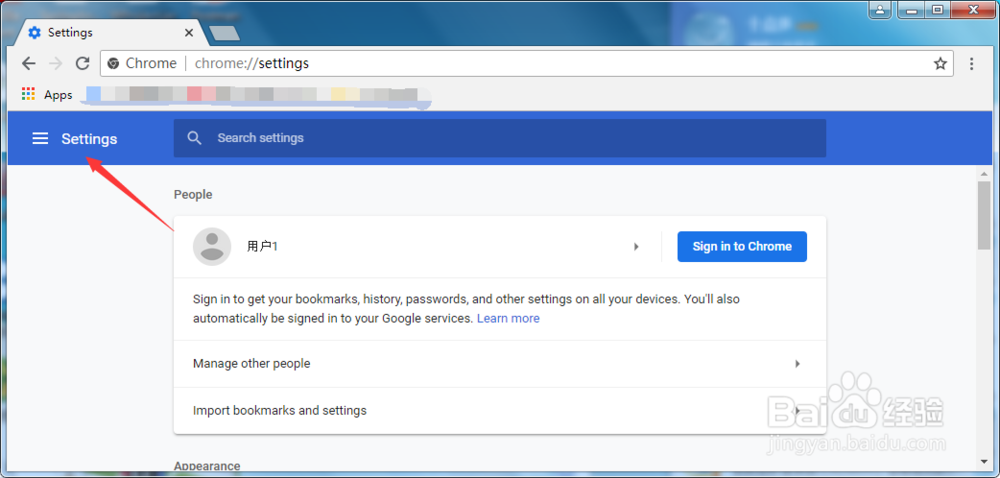Click the scrollbar down arrow
Viewport: 1000px width, 478px height.
984,461
